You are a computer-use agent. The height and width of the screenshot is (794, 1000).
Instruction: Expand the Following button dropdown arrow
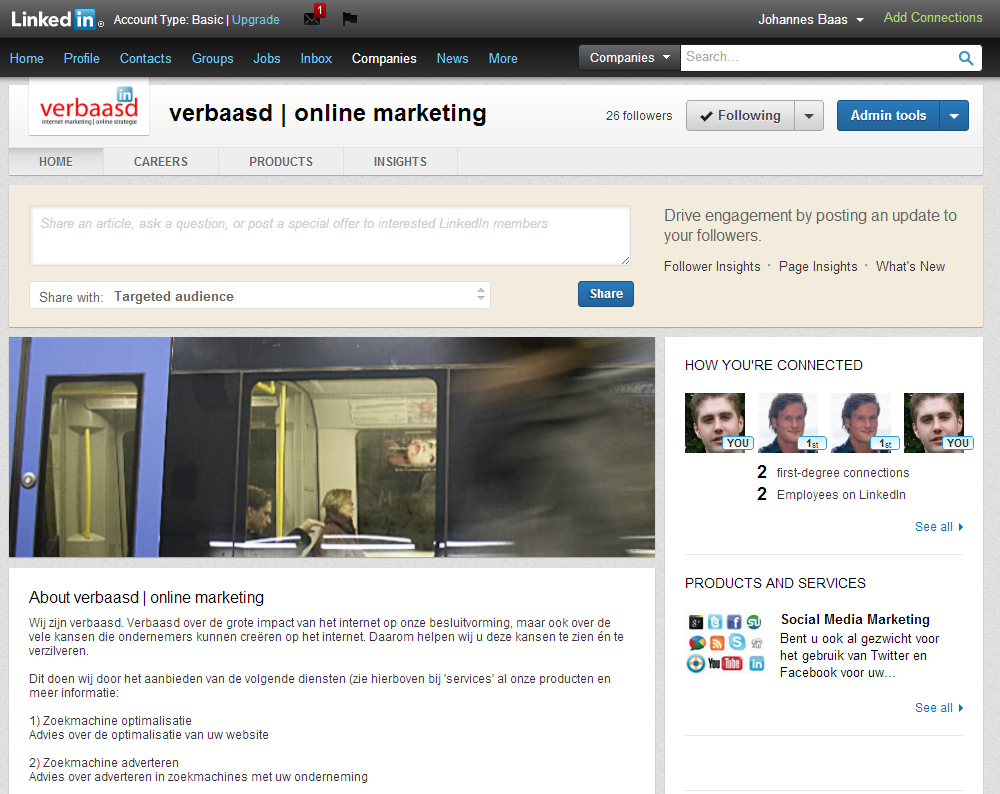(x=809, y=116)
